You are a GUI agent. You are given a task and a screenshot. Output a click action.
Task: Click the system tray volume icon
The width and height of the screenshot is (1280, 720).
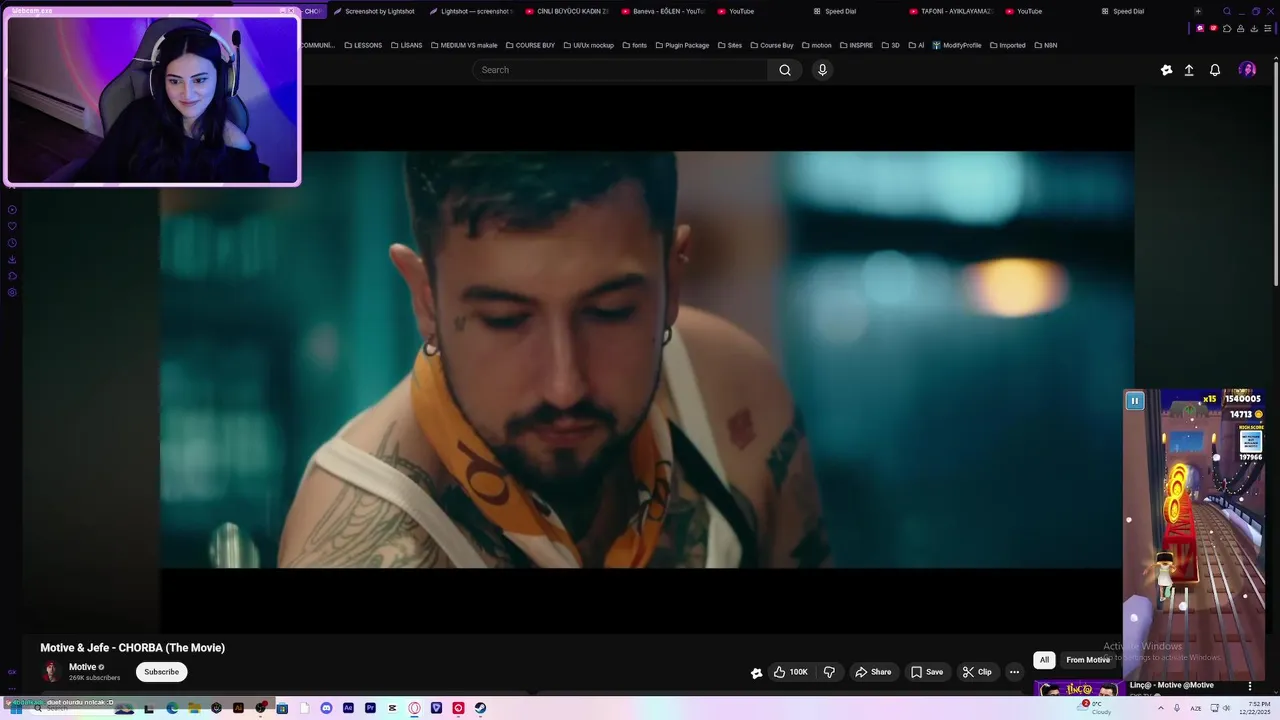coord(1227,708)
